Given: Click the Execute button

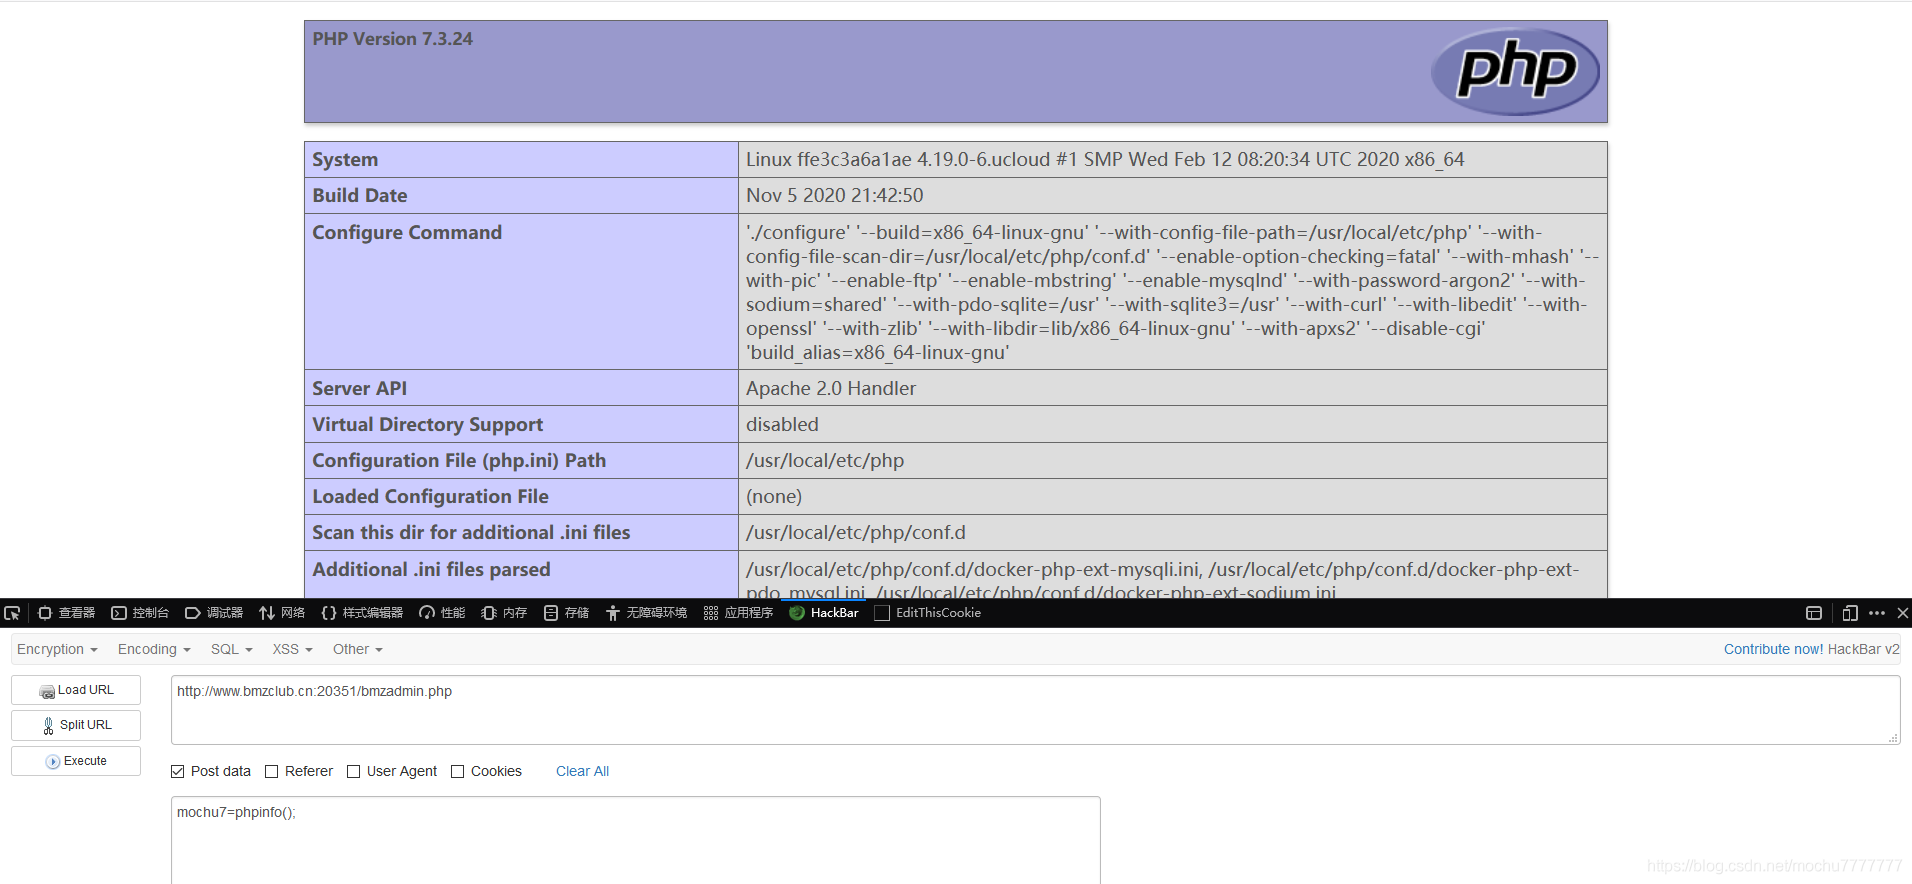Looking at the screenshot, I should tap(76, 761).
